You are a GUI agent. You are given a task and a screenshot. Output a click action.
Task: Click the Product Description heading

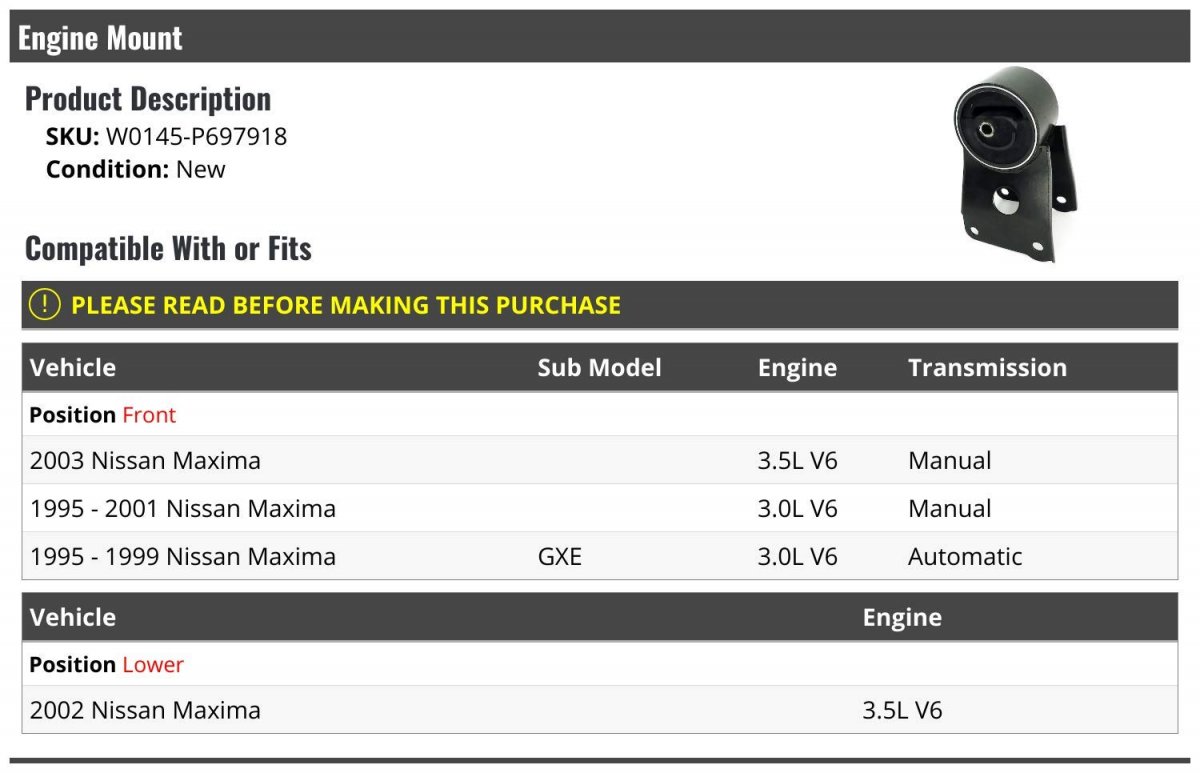(x=148, y=98)
